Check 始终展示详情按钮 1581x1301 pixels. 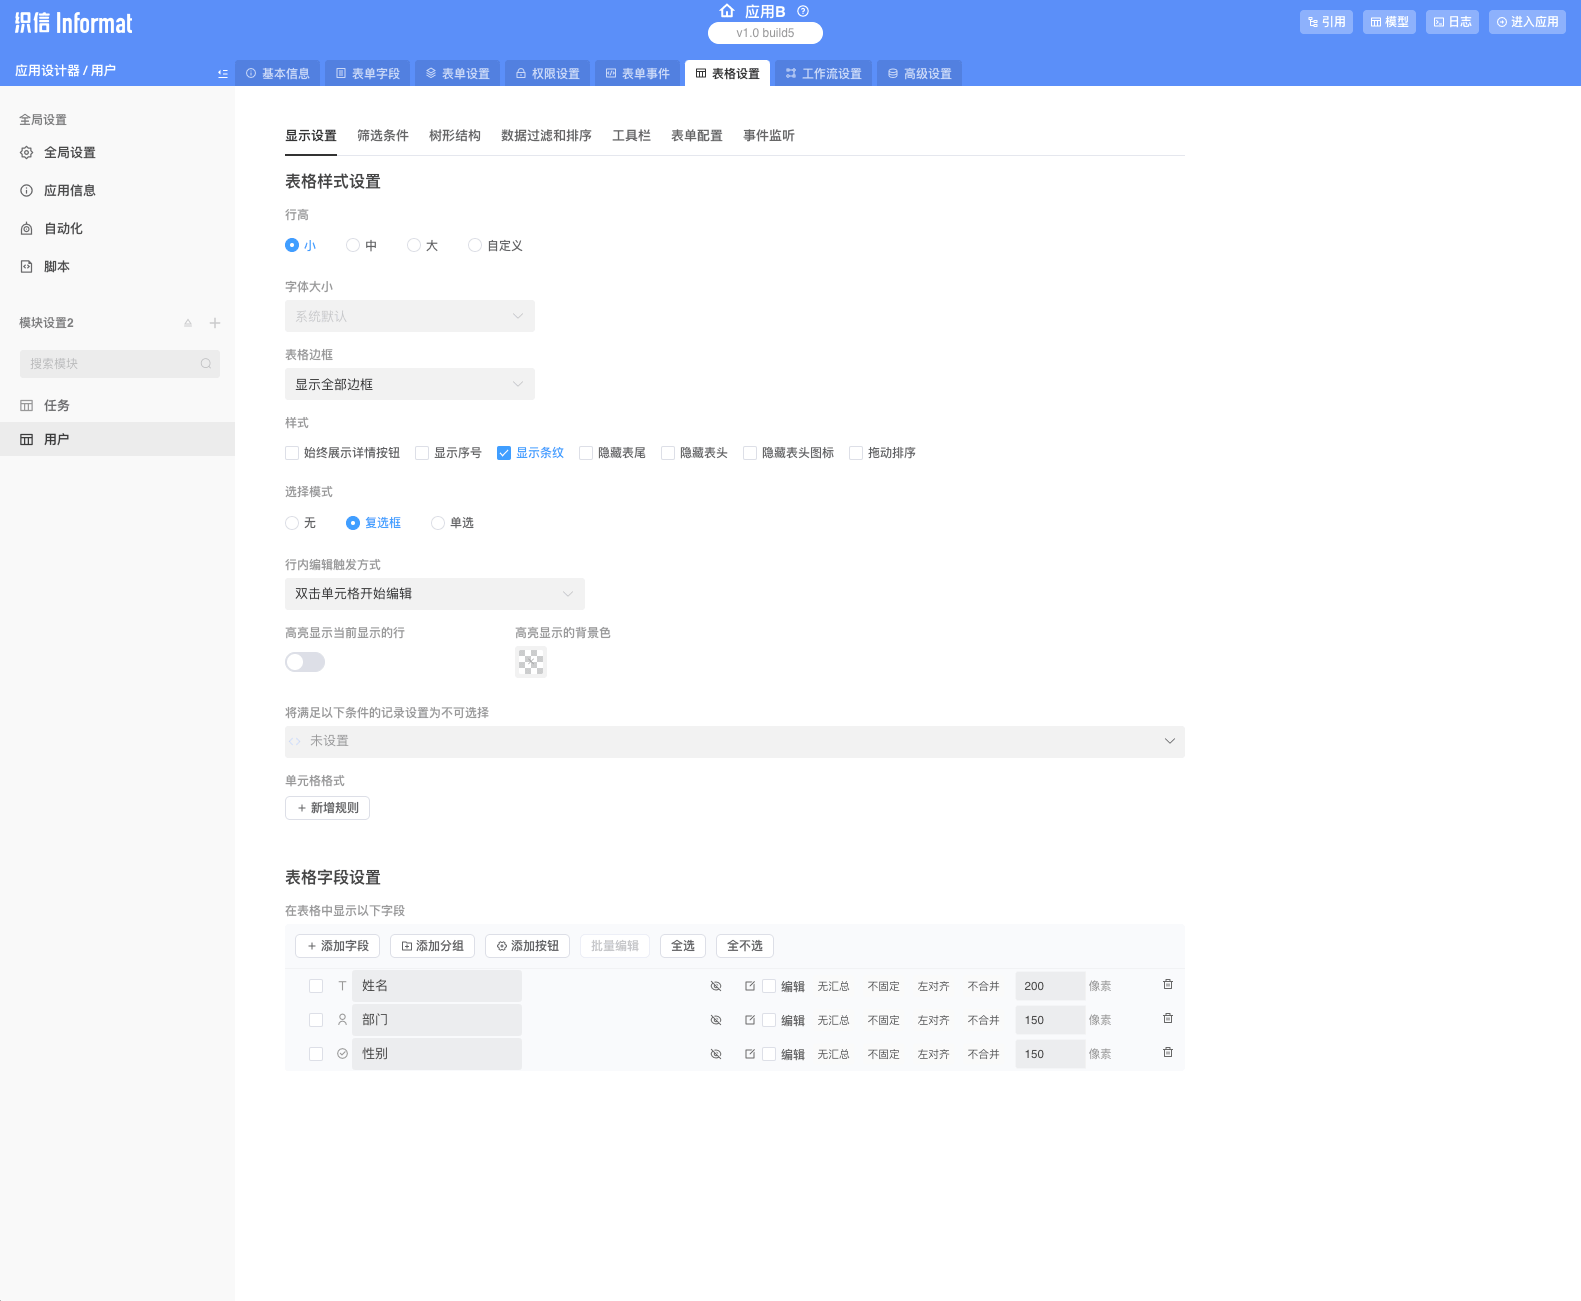292,453
